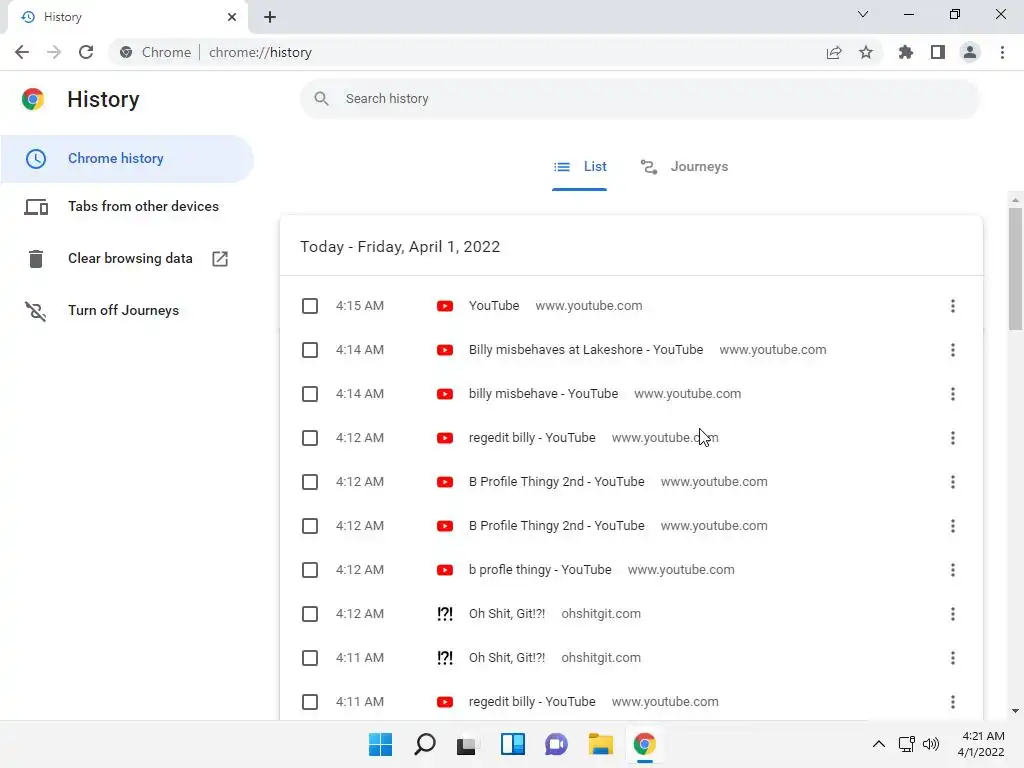Click the devices icon in sidebar

pos(36,207)
